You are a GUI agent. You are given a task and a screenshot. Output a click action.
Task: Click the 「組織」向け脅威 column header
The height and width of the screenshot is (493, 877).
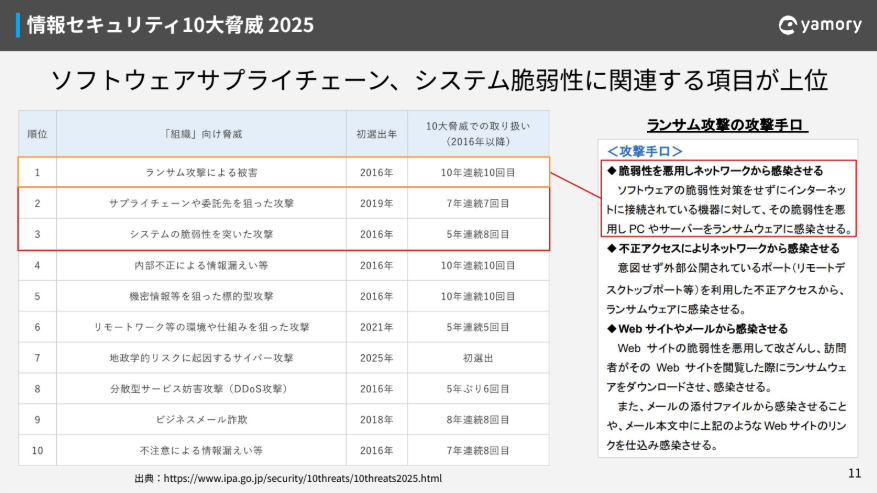click(x=201, y=133)
